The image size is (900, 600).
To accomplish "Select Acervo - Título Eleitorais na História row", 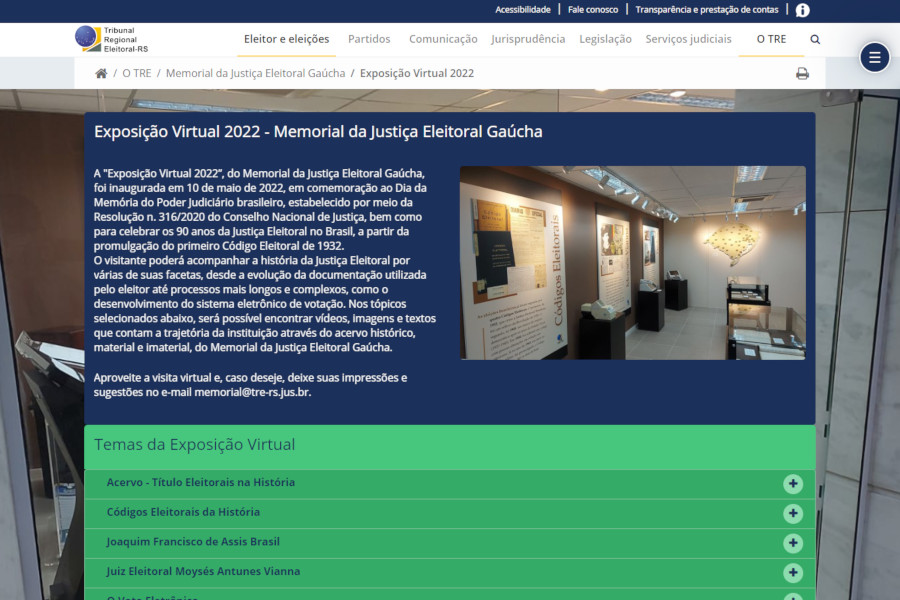I will pyautogui.click(x=450, y=484).
